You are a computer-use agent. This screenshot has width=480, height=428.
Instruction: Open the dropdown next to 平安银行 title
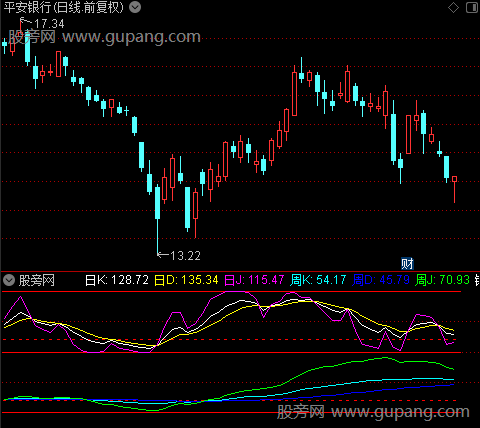tap(135, 7)
